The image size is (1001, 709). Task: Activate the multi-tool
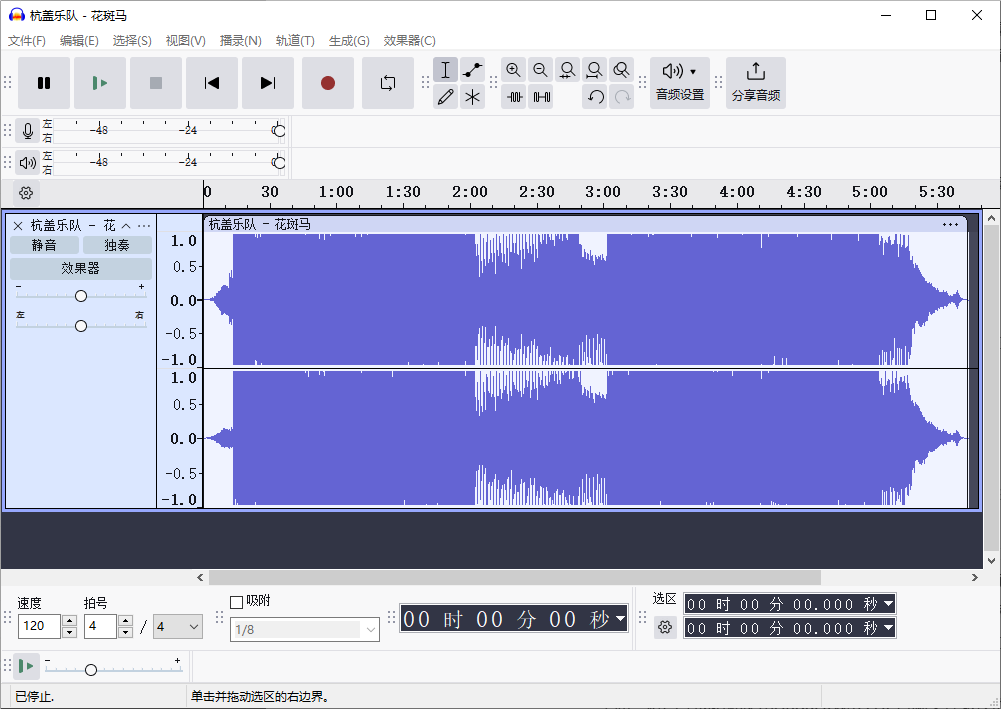pyautogui.click(x=472, y=97)
